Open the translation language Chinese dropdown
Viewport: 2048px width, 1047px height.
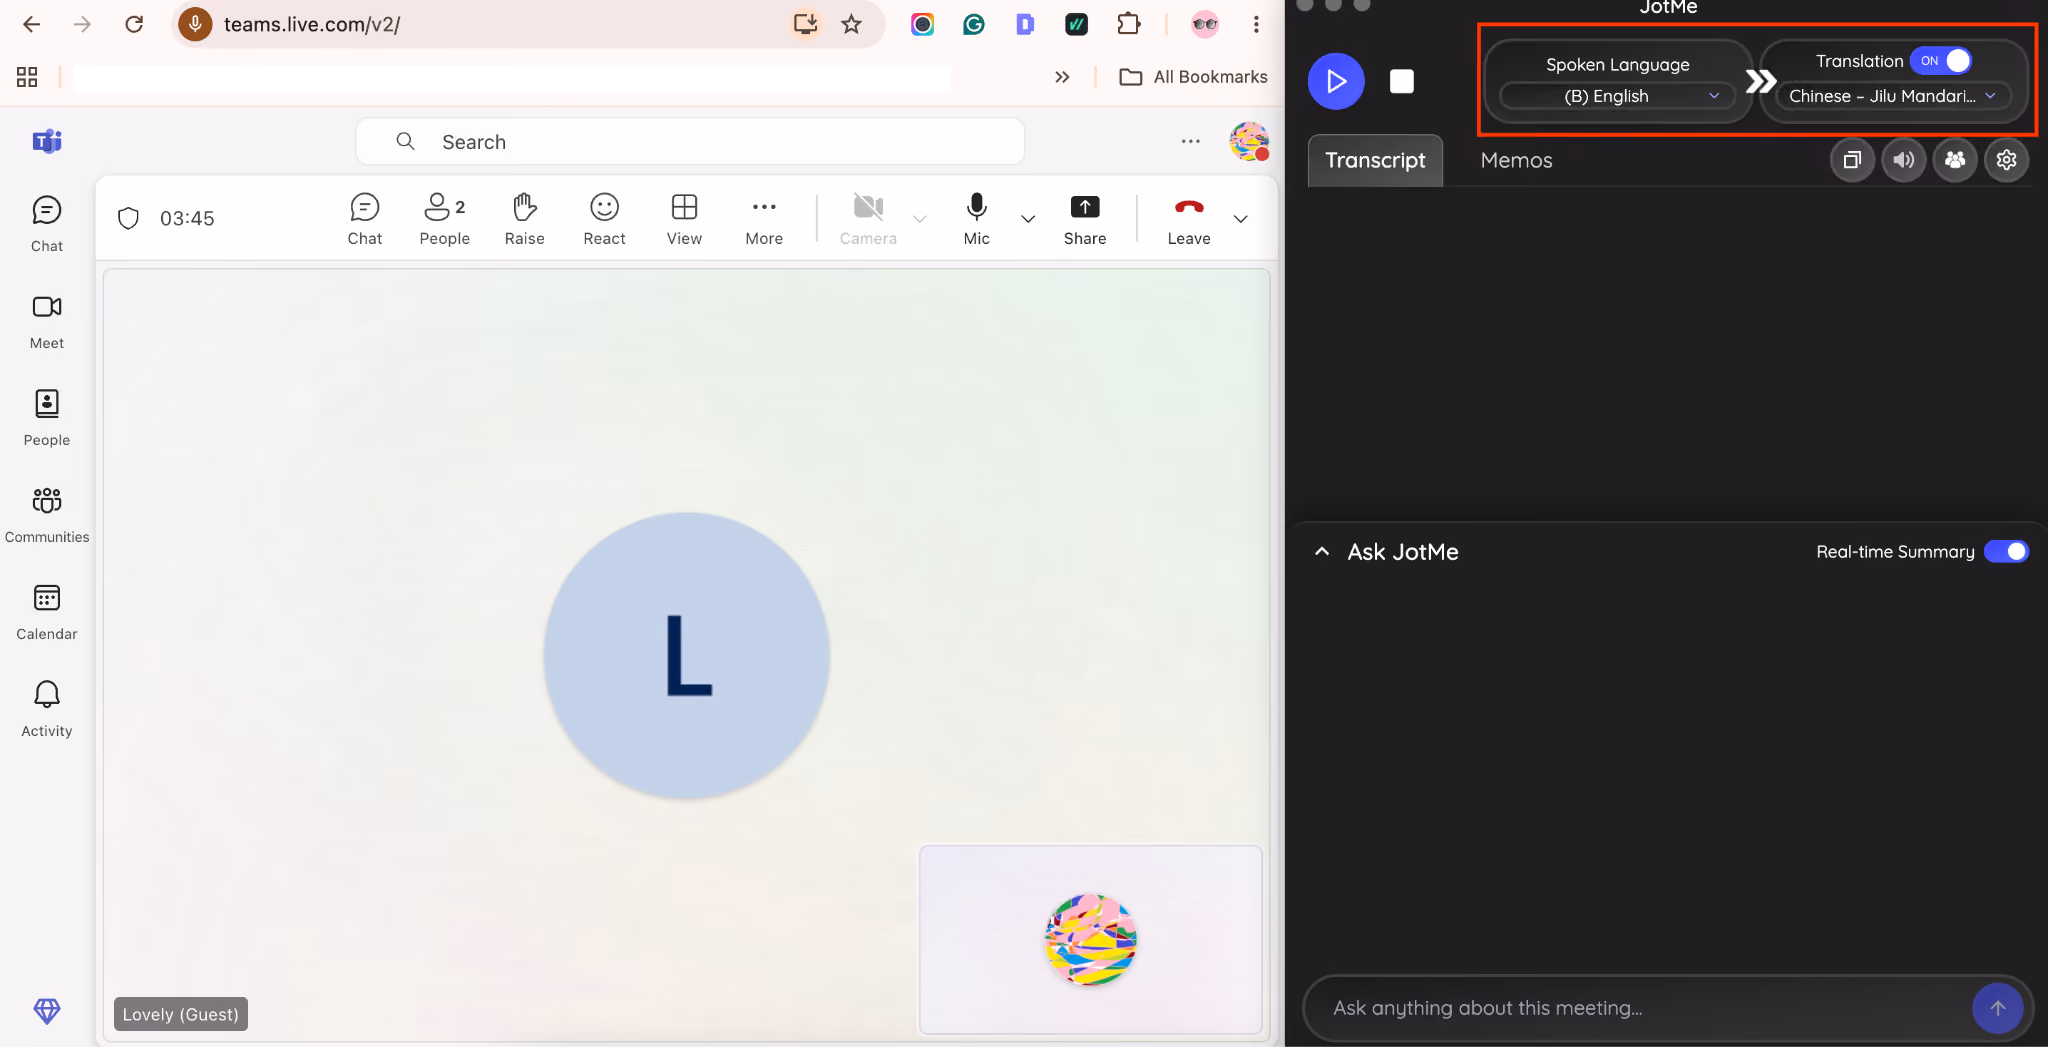[x=1892, y=96]
